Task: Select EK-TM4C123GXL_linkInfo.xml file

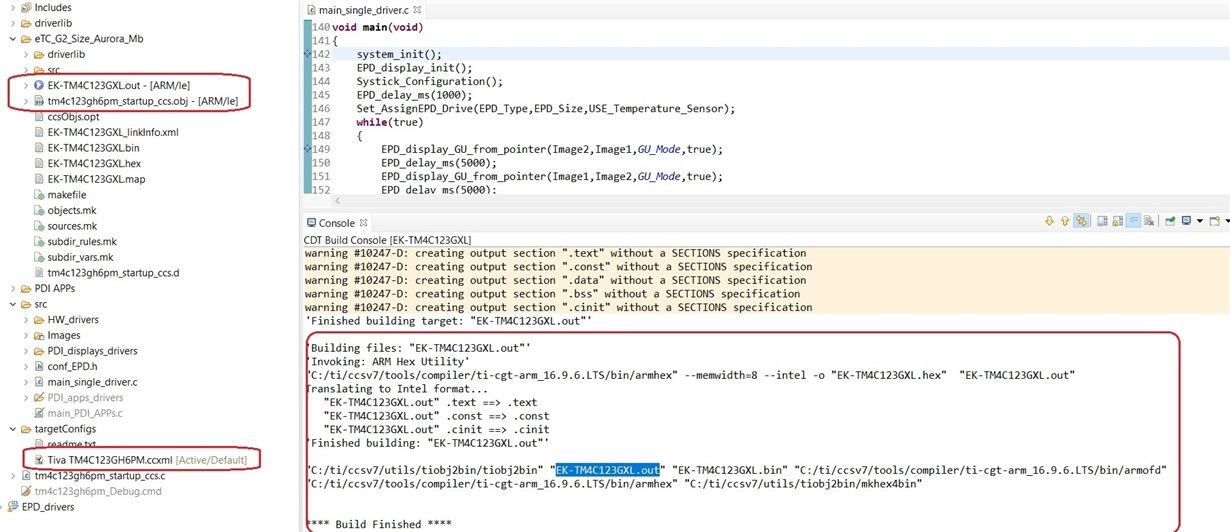Action: [x=113, y=132]
